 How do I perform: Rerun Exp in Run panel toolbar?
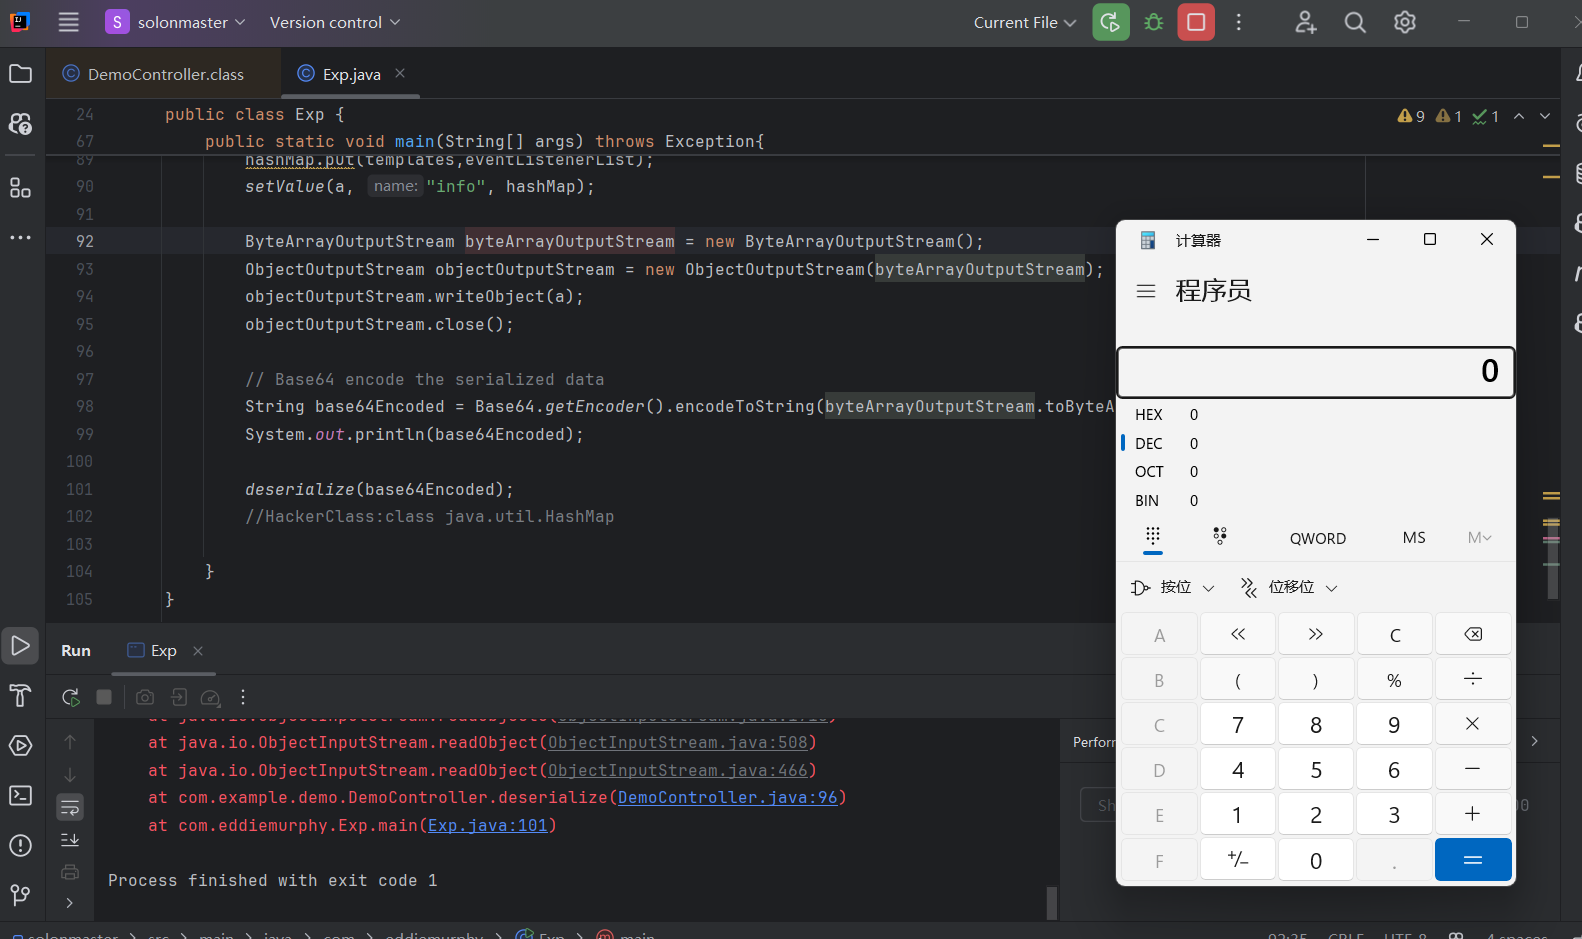(70, 697)
